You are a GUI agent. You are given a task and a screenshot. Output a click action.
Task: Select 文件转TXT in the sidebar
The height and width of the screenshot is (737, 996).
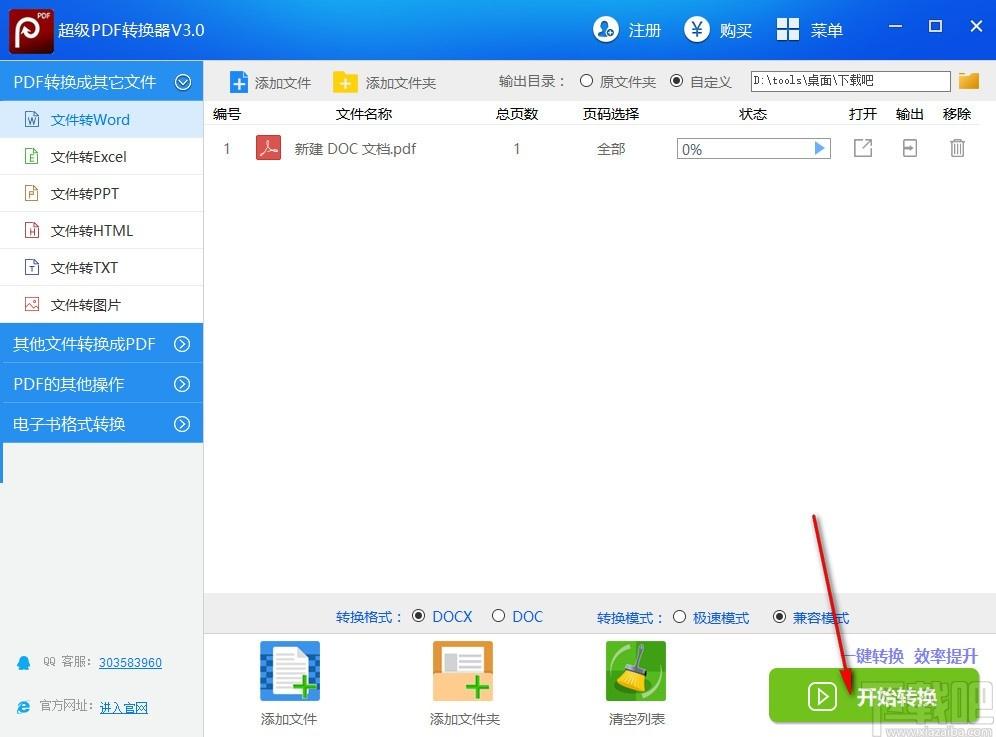point(102,267)
